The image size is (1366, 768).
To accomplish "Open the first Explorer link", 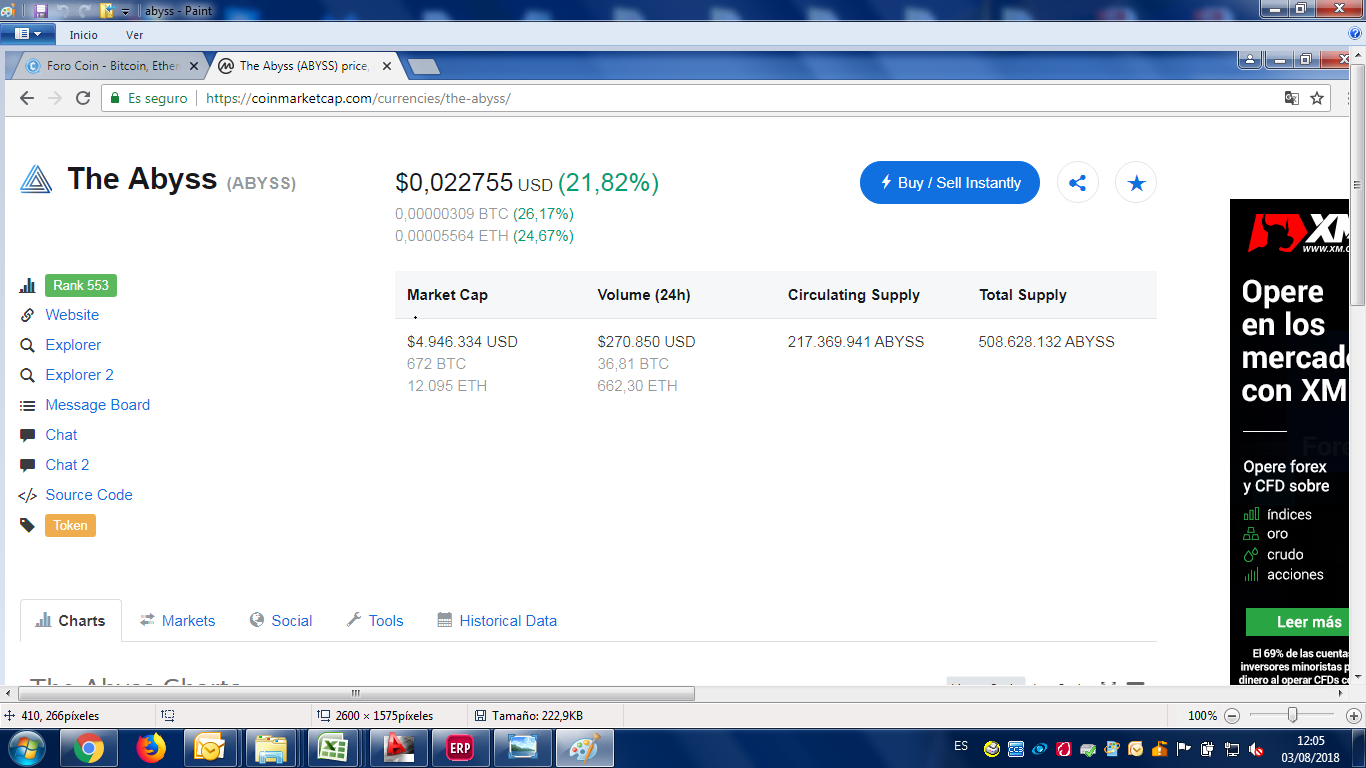I will click(73, 345).
